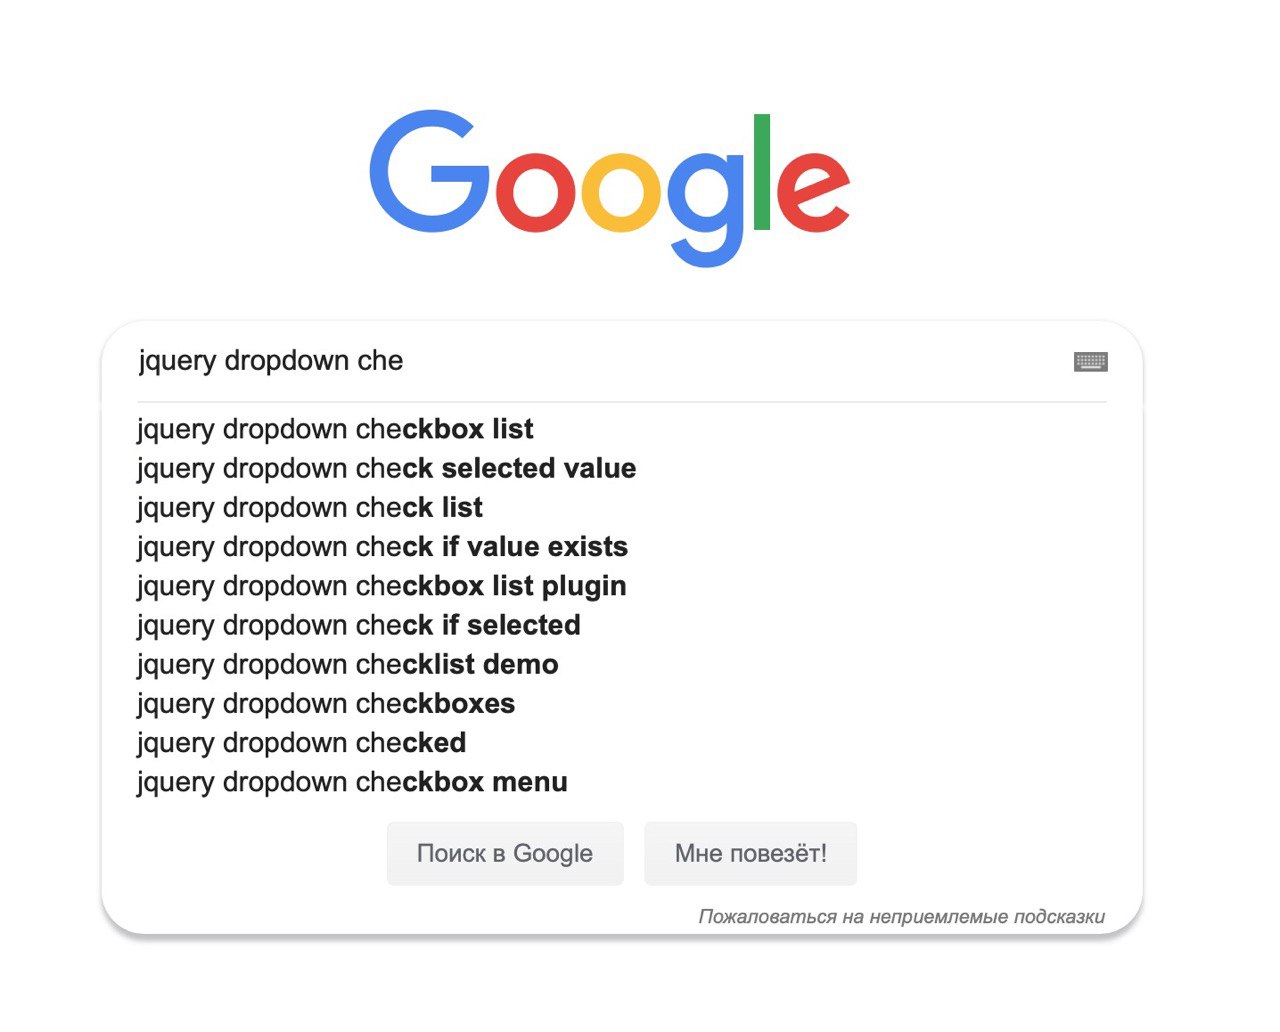Image resolution: width=1280 pixels, height=1032 pixels.
Task: Choose the 'jquery dropdown checkboxes' suggestion
Action: [326, 703]
